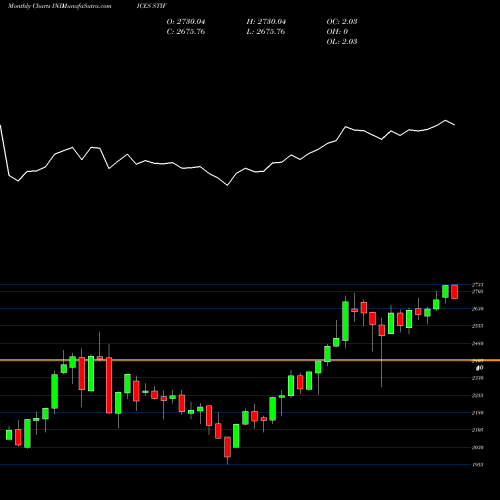
Task: Click the lowest red candlestick at the chart bottom
Action: click(227, 447)
